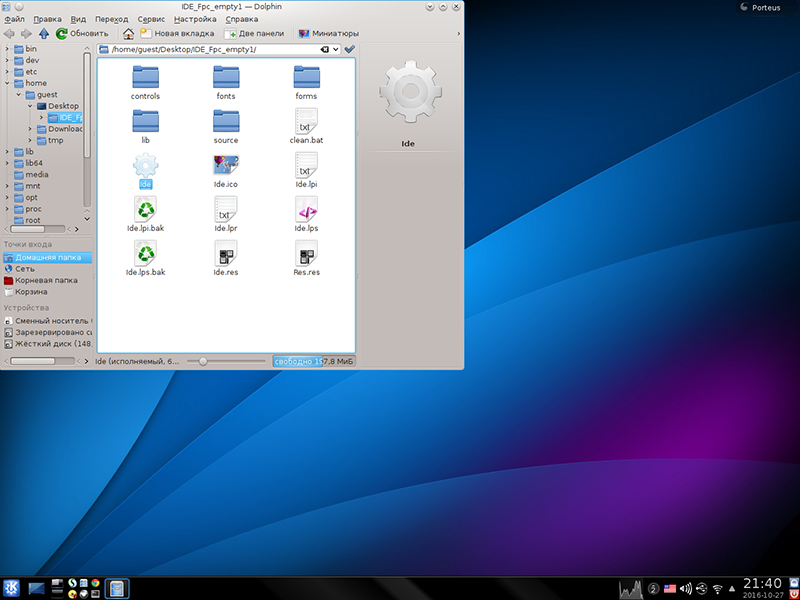Toggle the Миниатюры previews button
800x600 pixels.
pyautogui.click(x=329, y=34)
